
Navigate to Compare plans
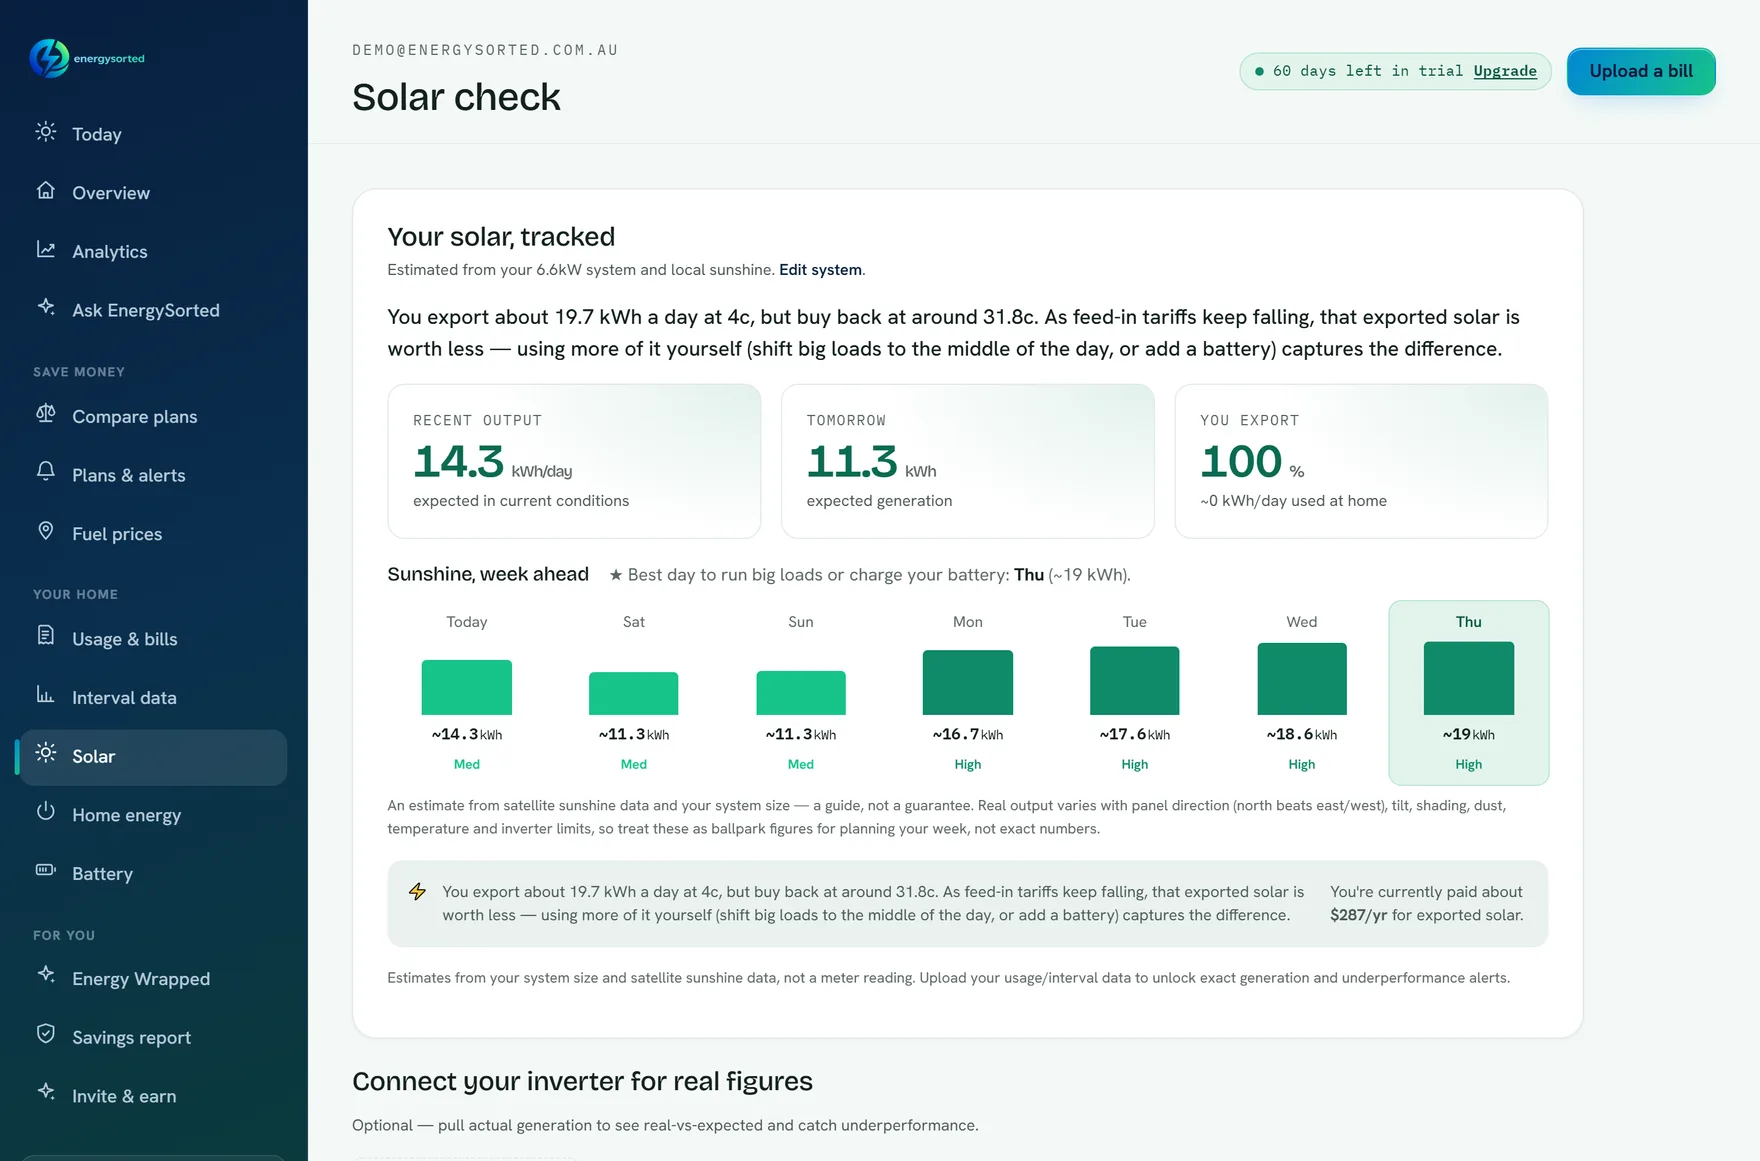(152, 416)
